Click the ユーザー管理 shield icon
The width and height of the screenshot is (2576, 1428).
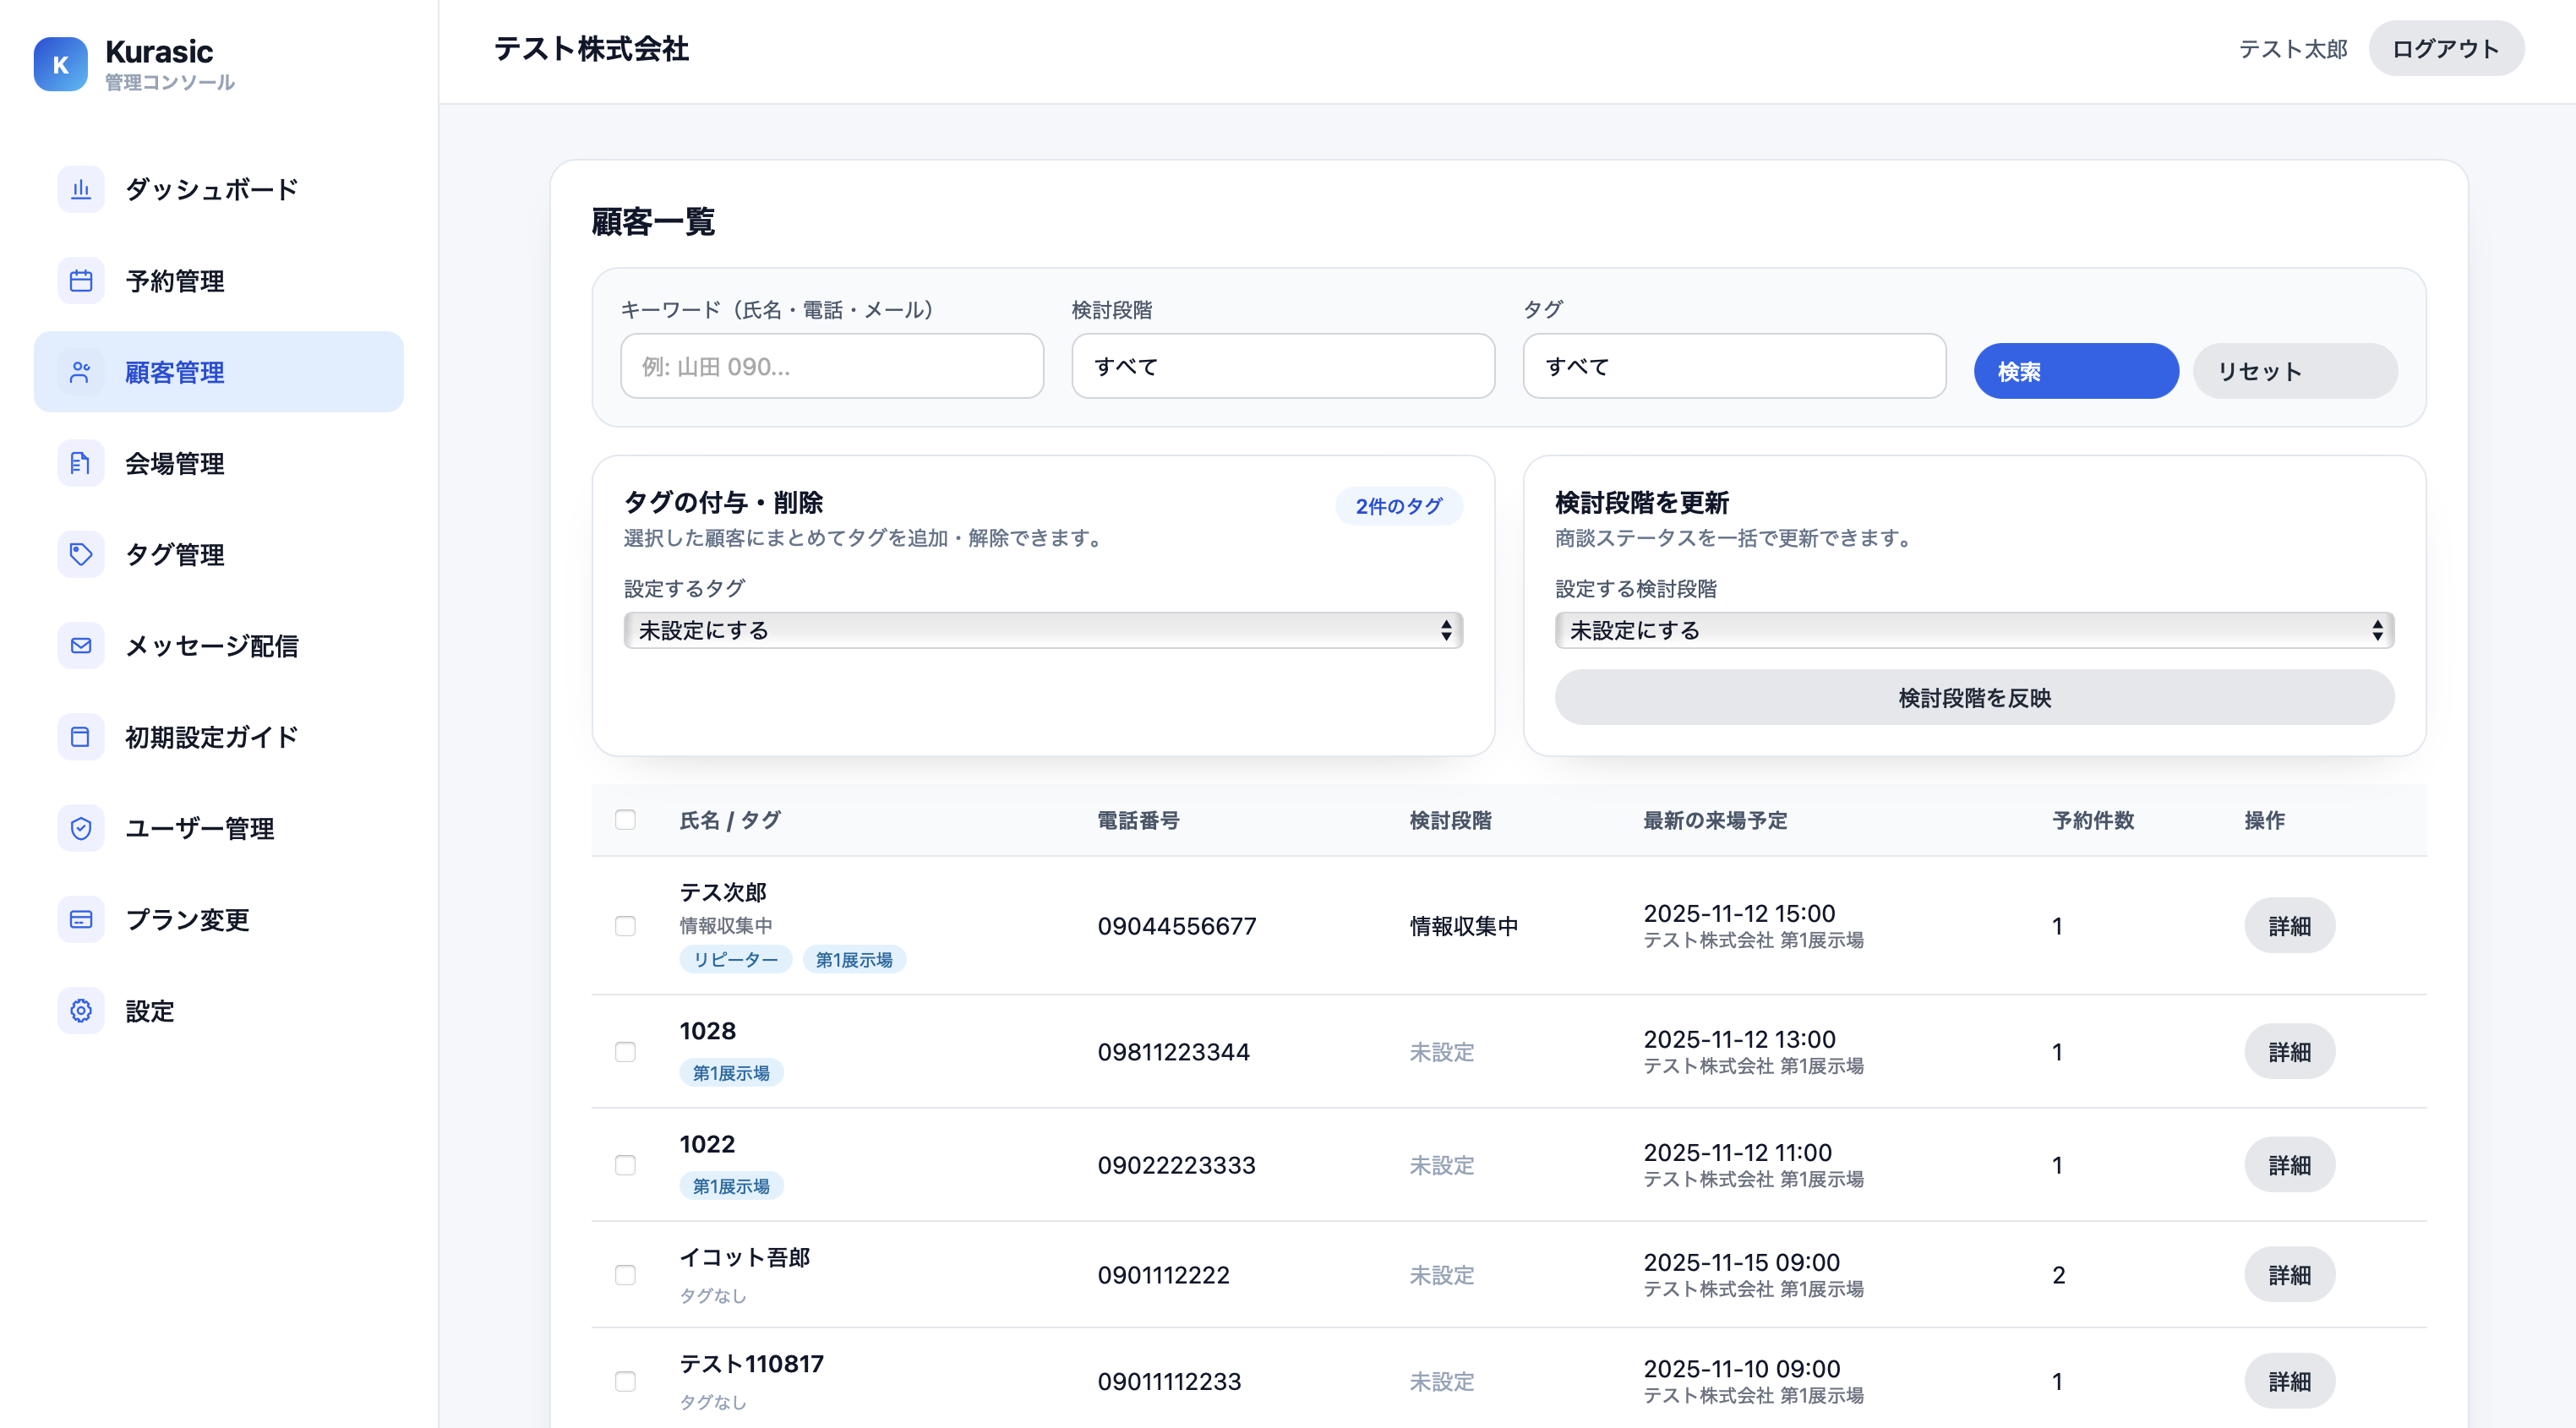tap(80, 828)
